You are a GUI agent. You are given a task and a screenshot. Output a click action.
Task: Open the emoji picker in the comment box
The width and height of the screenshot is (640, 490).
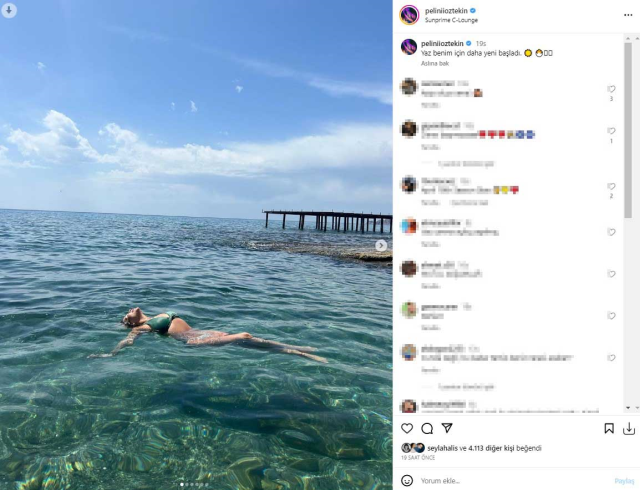407,480
